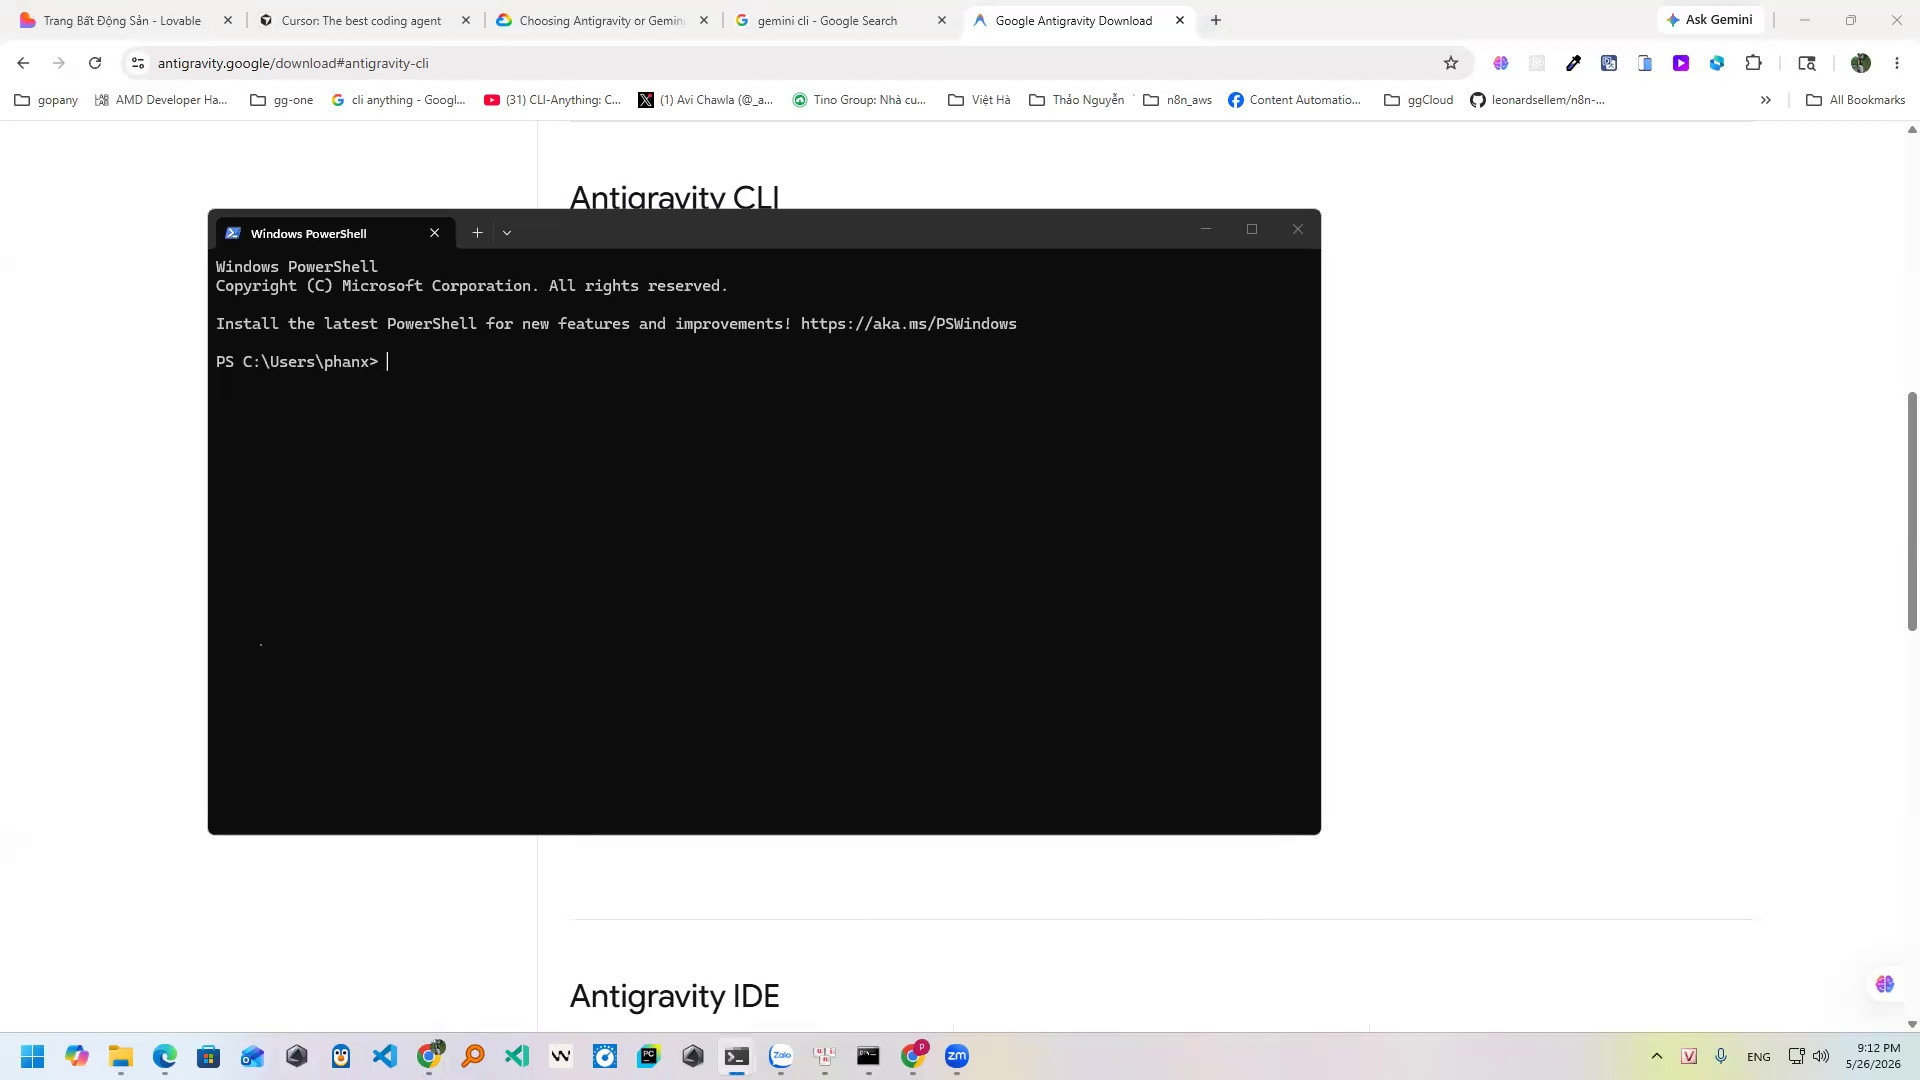The image size is (1920, 1080).
Task: Open the cli anything - Google bookmark
Action: tap(398, 100)
